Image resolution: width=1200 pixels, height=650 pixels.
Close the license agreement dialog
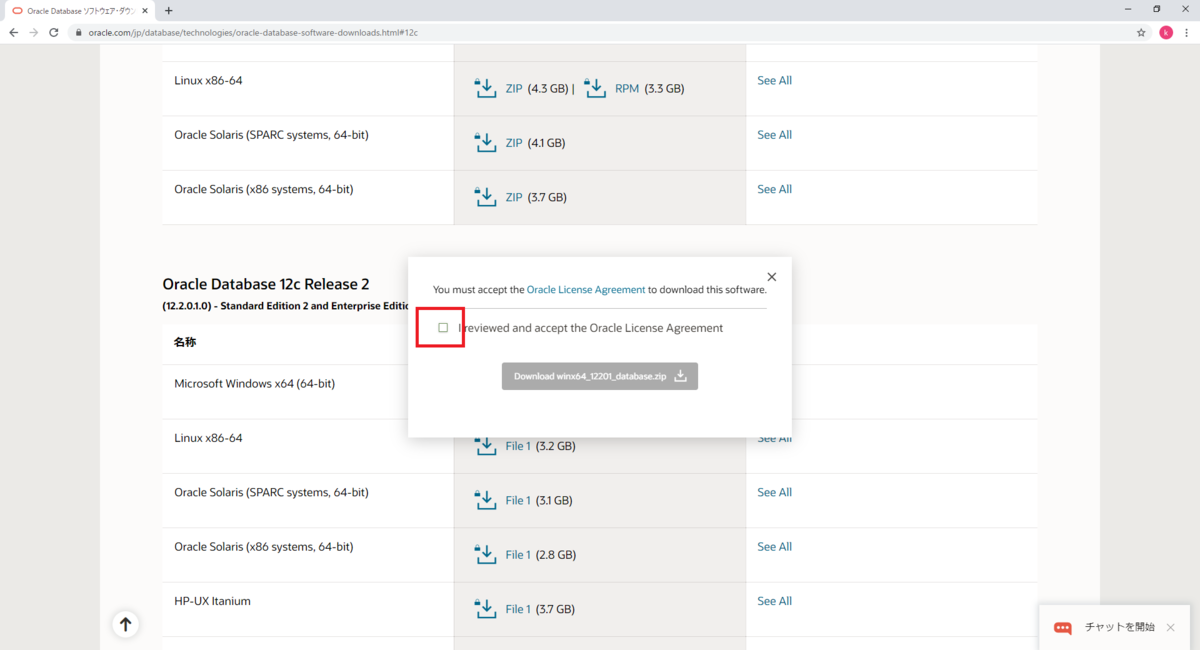(x=771, y=277)
